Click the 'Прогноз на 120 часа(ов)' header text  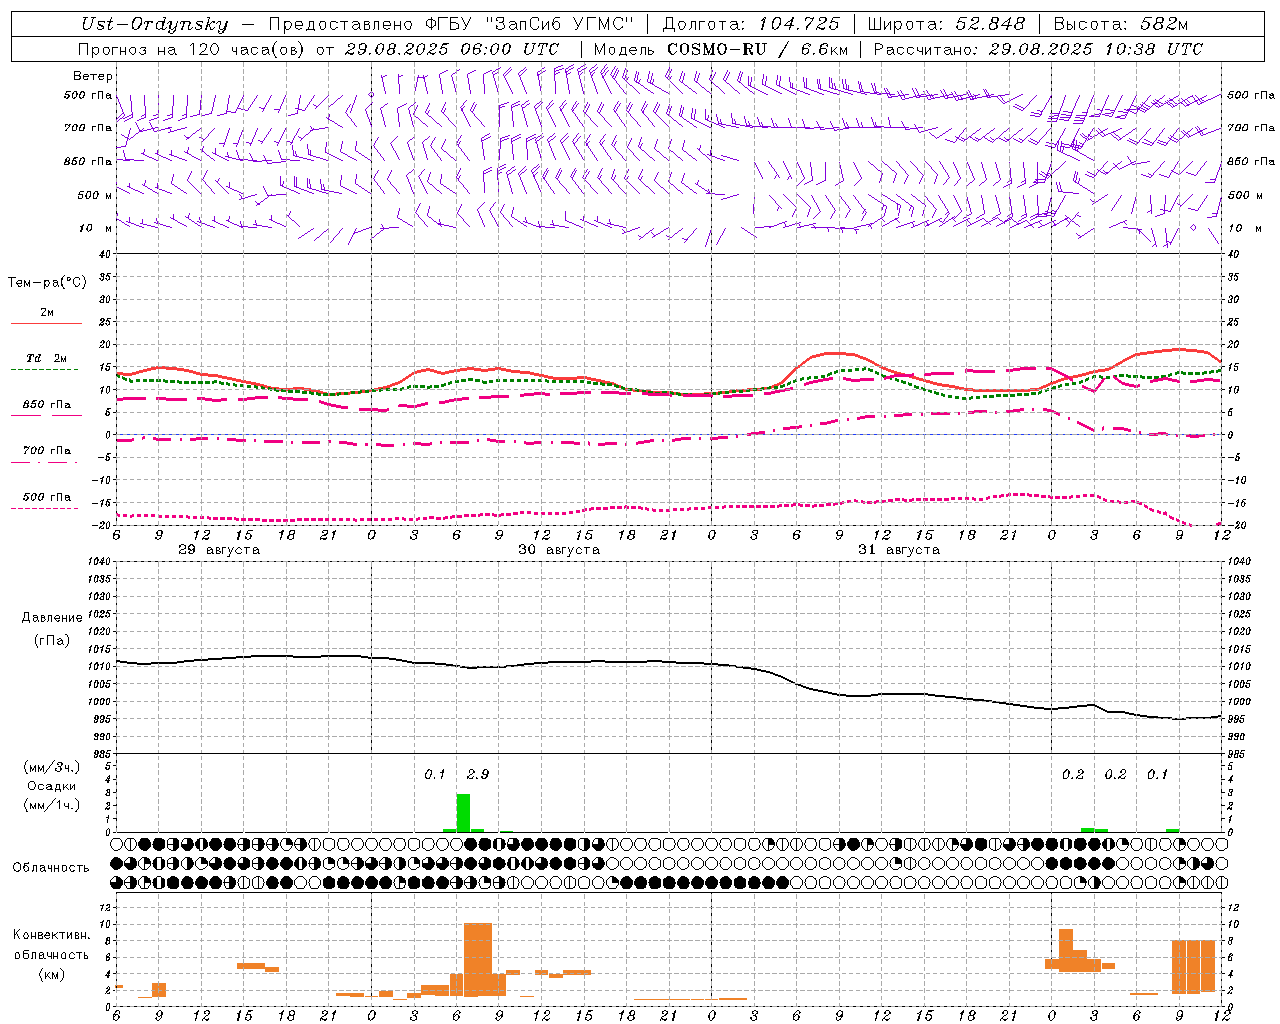click(x=192, y=49)
